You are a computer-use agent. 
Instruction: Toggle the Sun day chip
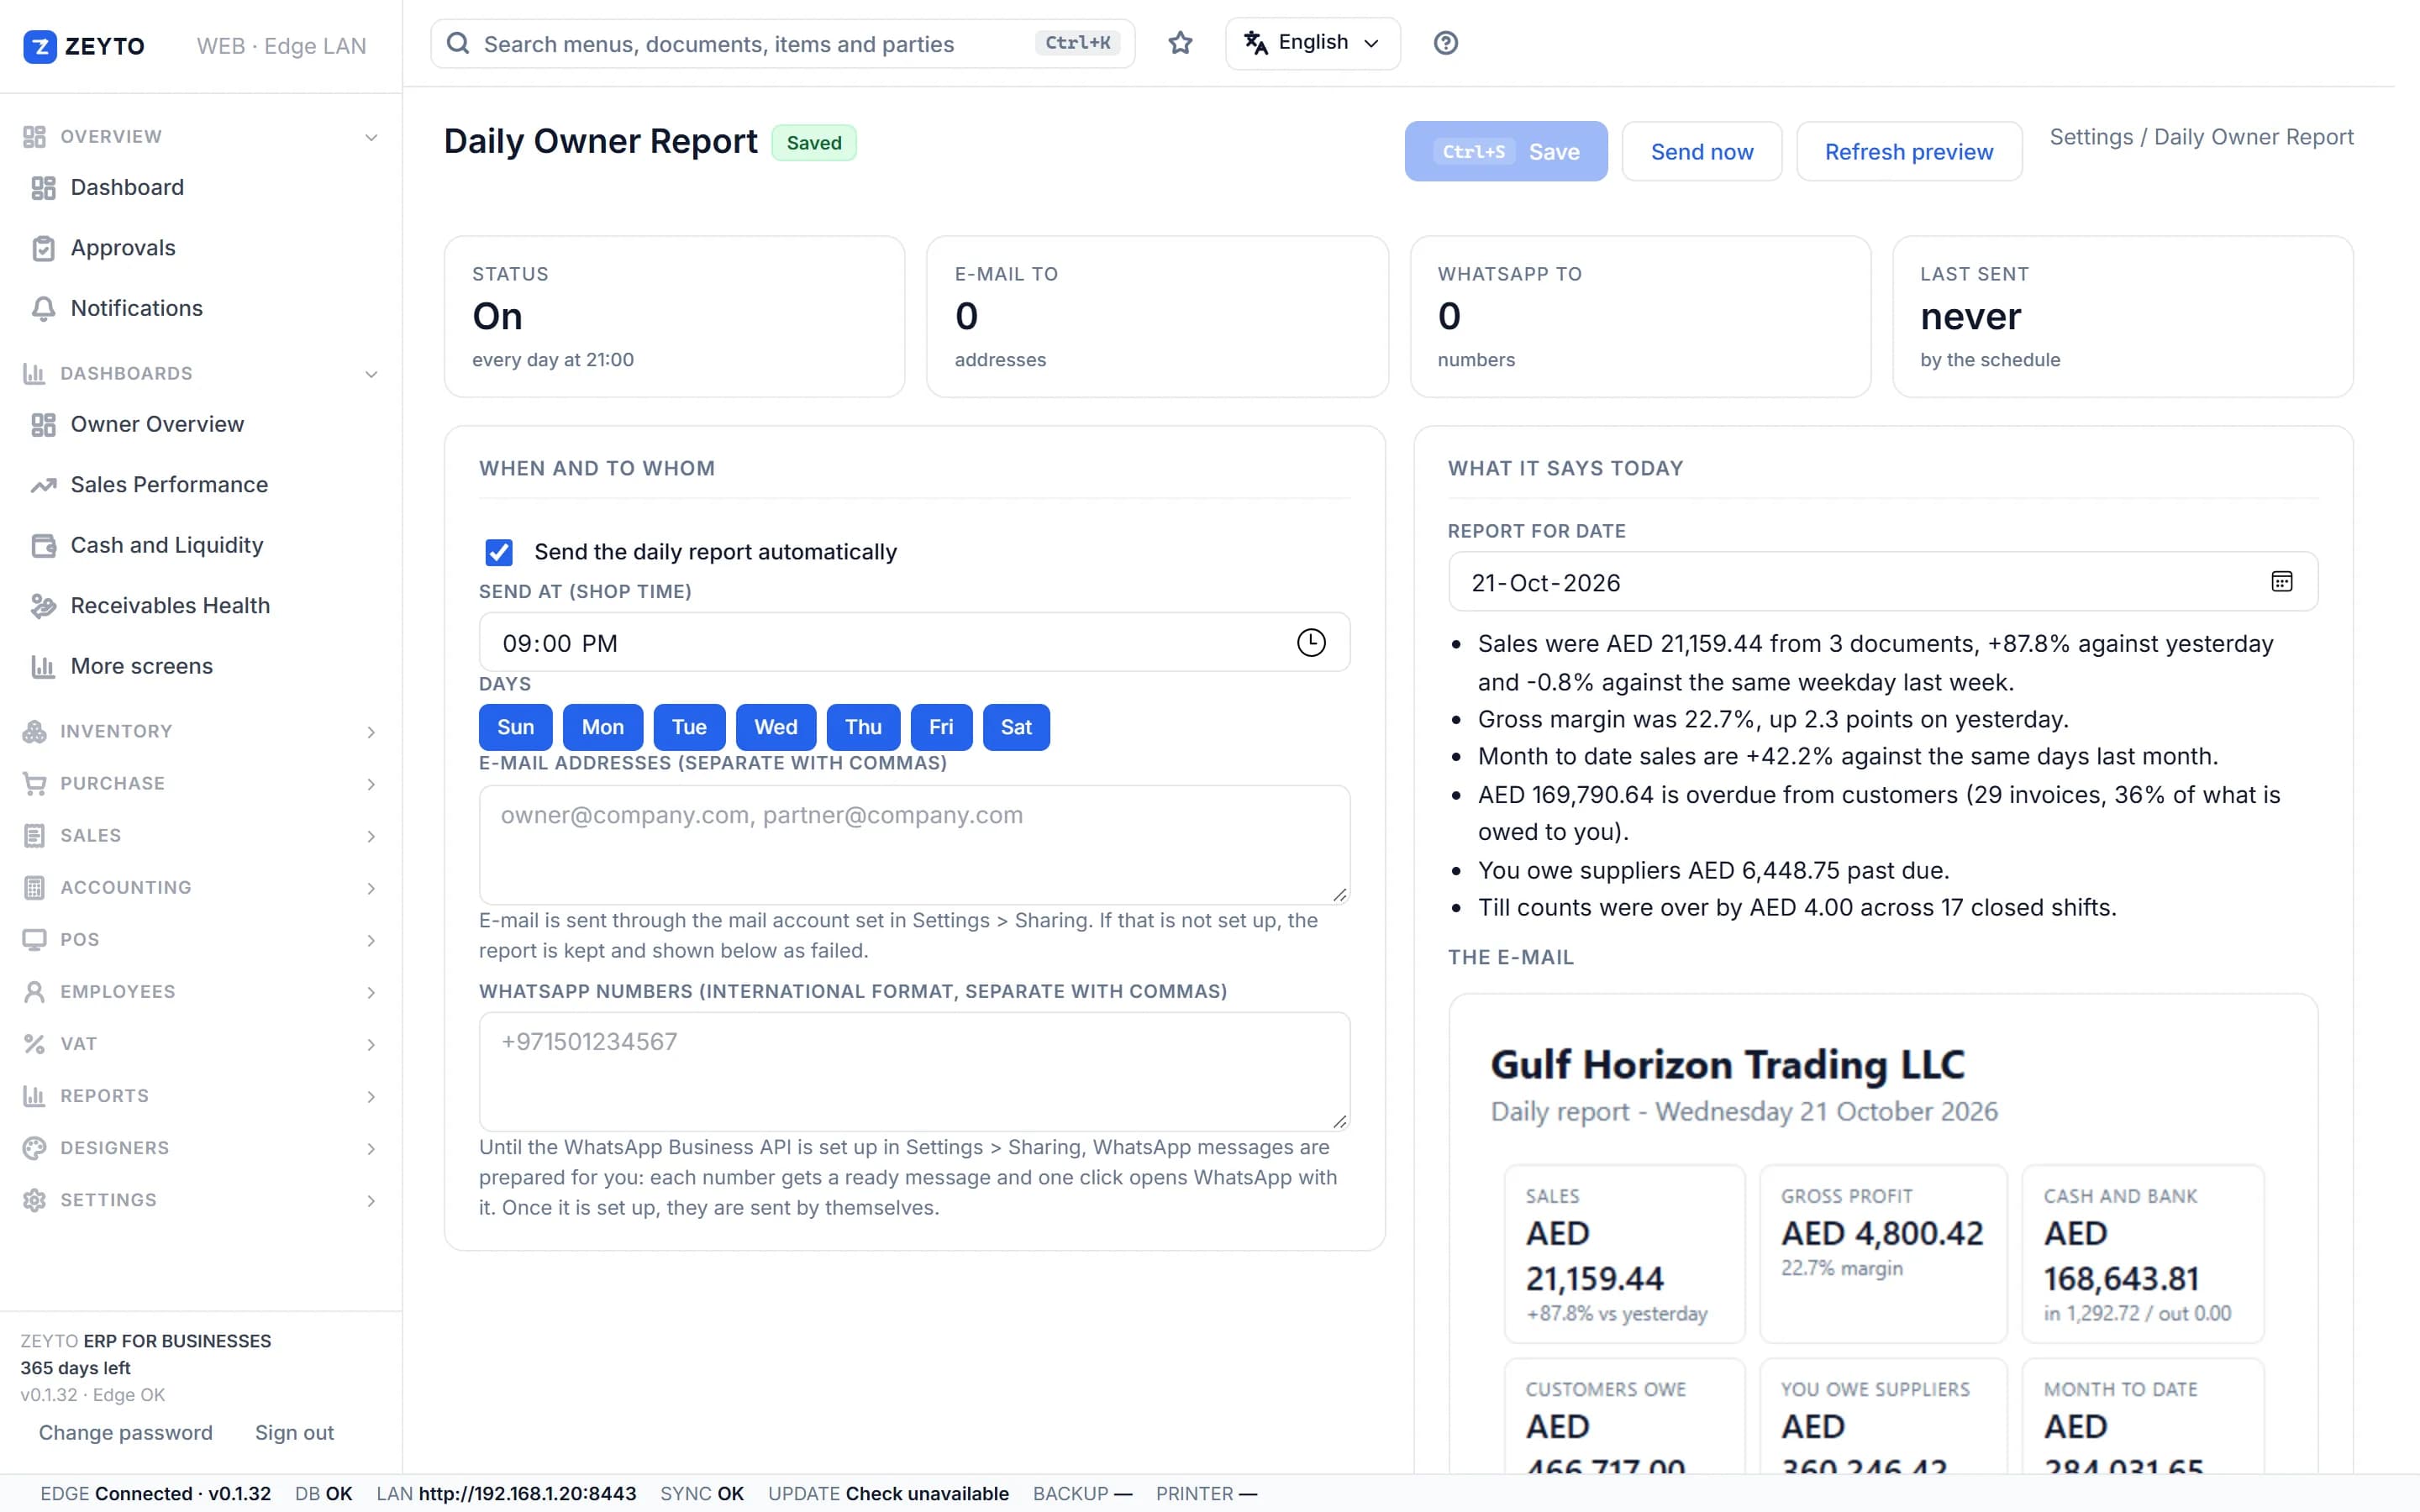click(515, 727)
